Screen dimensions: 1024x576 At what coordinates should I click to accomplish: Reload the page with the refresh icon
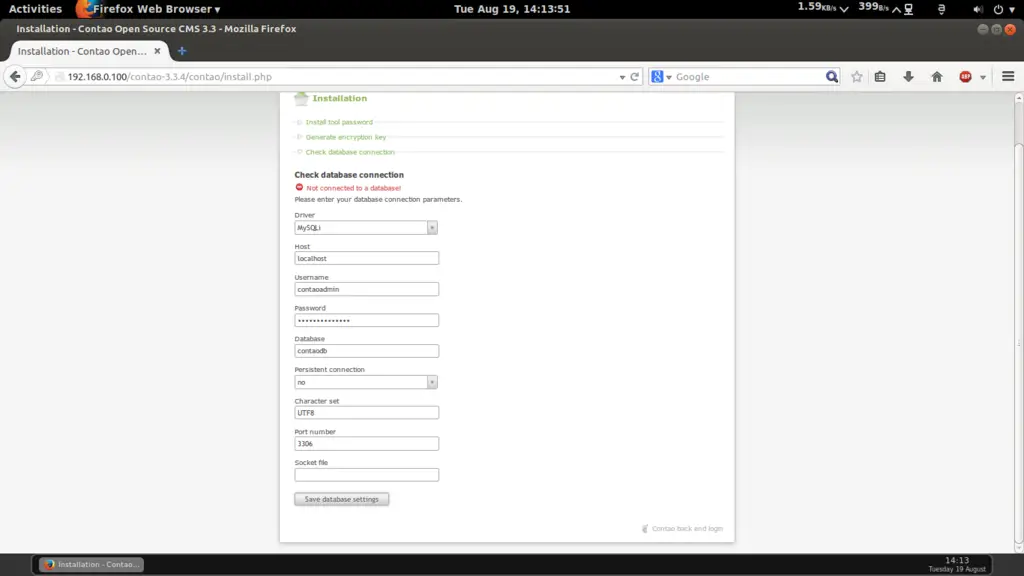point(634,76)
